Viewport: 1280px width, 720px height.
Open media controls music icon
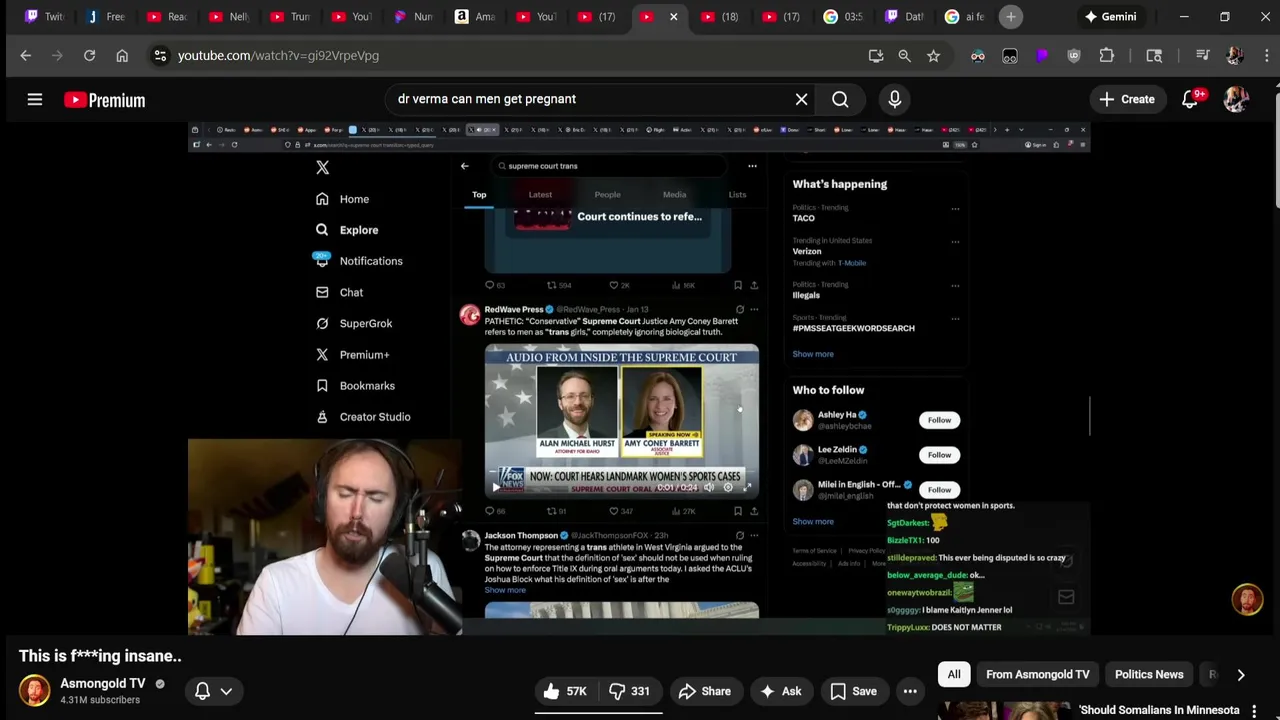click(1203, 56)
